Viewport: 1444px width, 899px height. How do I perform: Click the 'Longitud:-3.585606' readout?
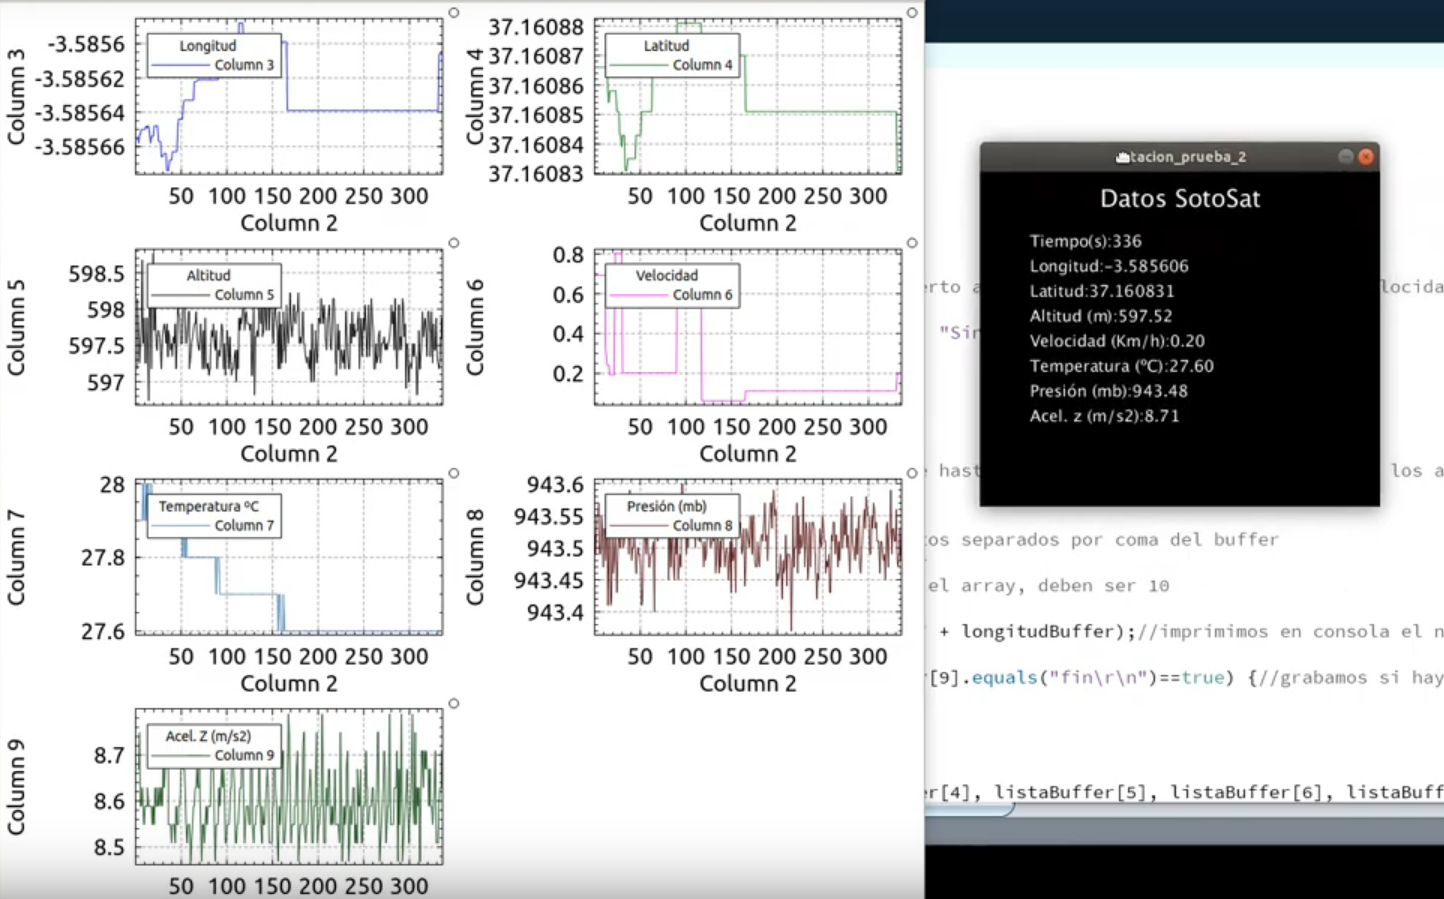(x=1109, y=266)
